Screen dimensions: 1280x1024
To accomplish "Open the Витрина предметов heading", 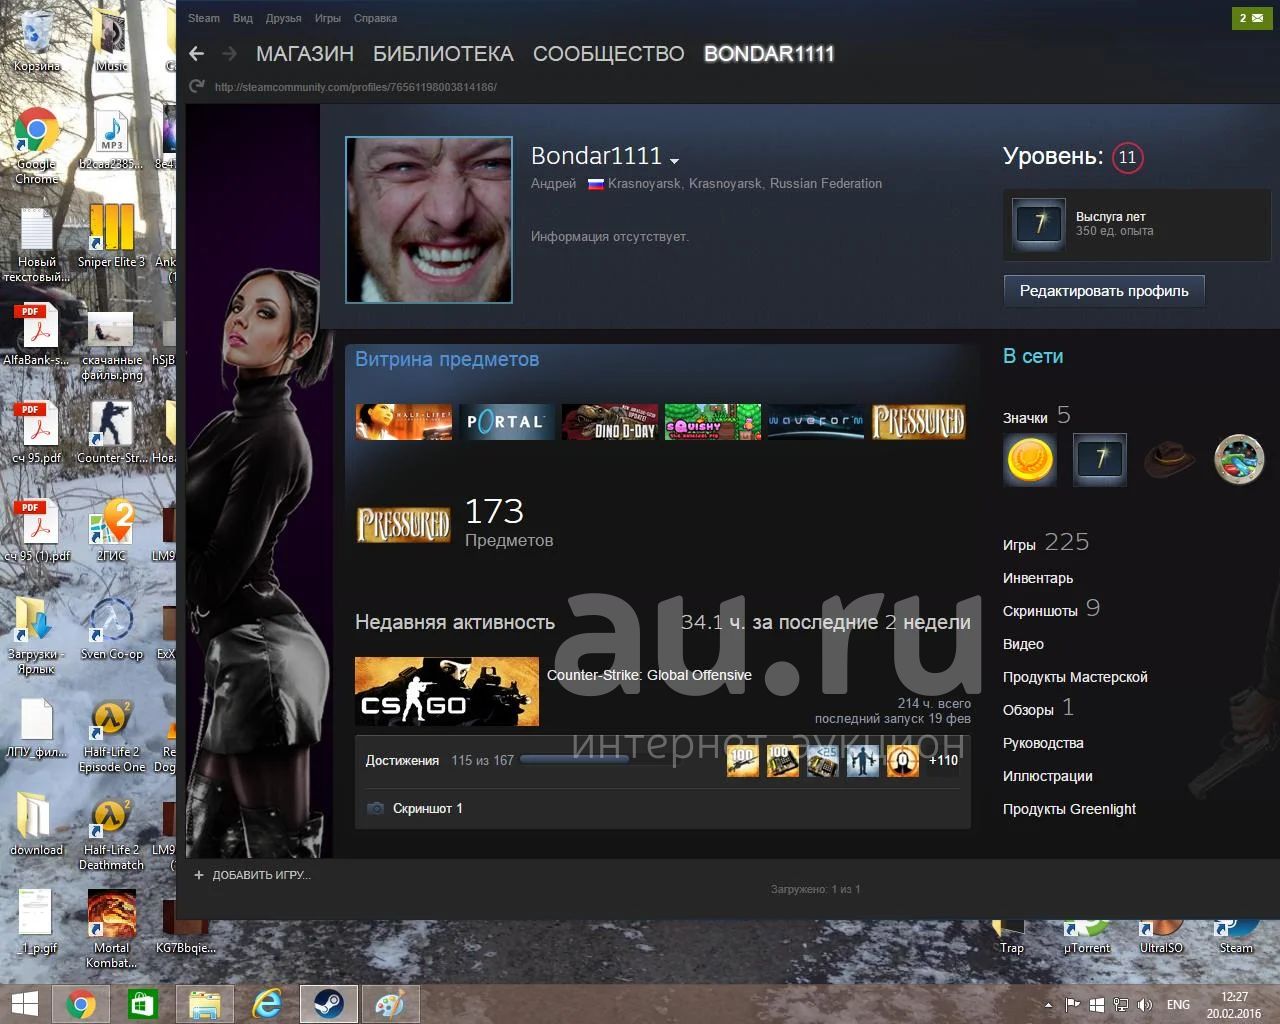I will point(447,359).
